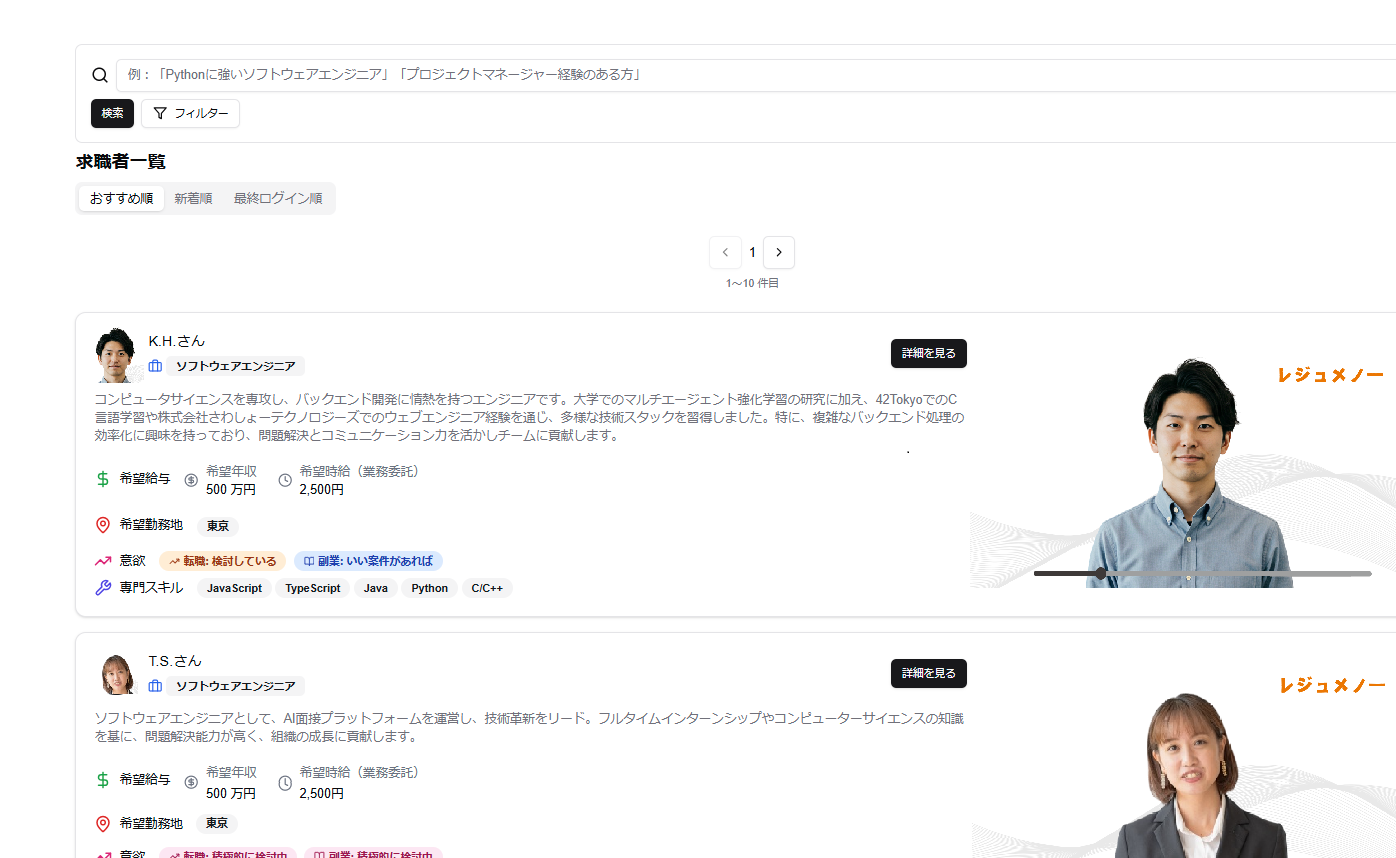Click location pin icon in K.H.さん's card
This screenshot has height=858, width=1396.
coord(102,525)
